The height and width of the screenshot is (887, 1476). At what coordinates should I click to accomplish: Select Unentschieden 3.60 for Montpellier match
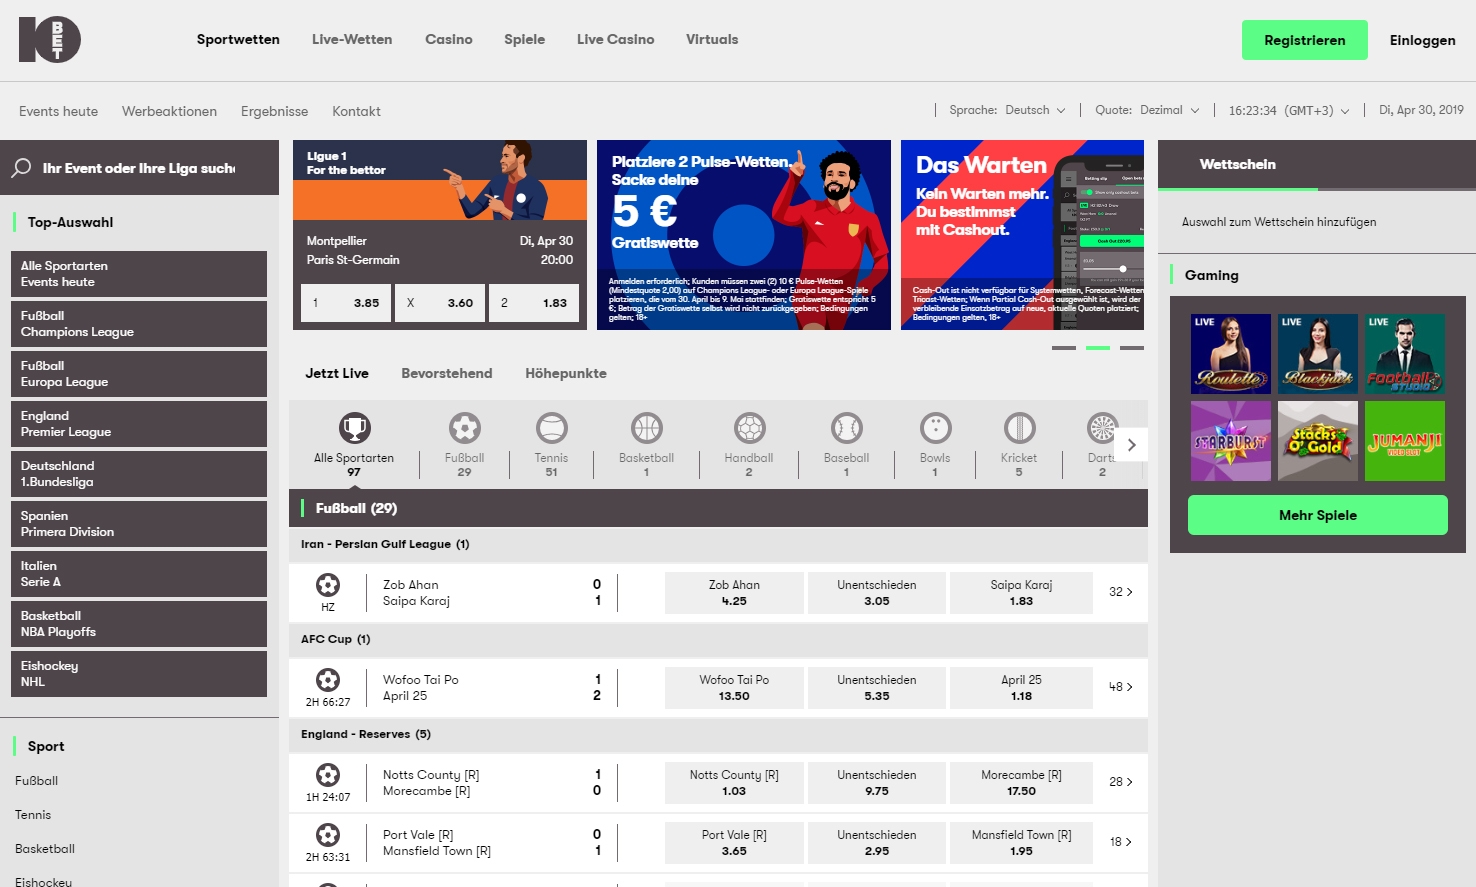coord(439,302)
